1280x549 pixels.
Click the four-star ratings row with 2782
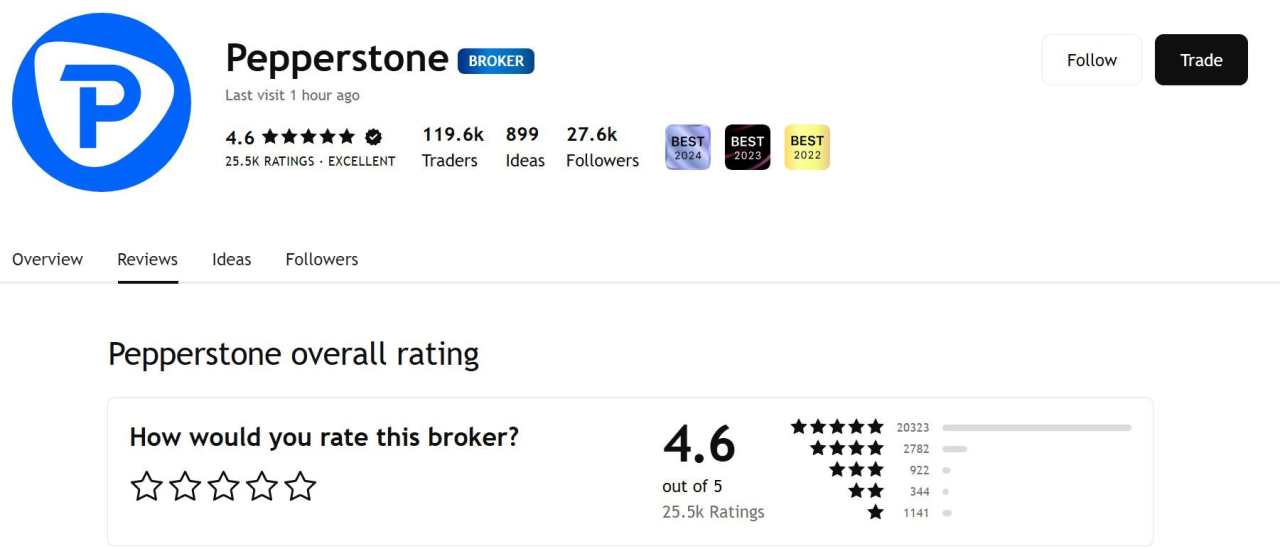[x=889, y=449]
